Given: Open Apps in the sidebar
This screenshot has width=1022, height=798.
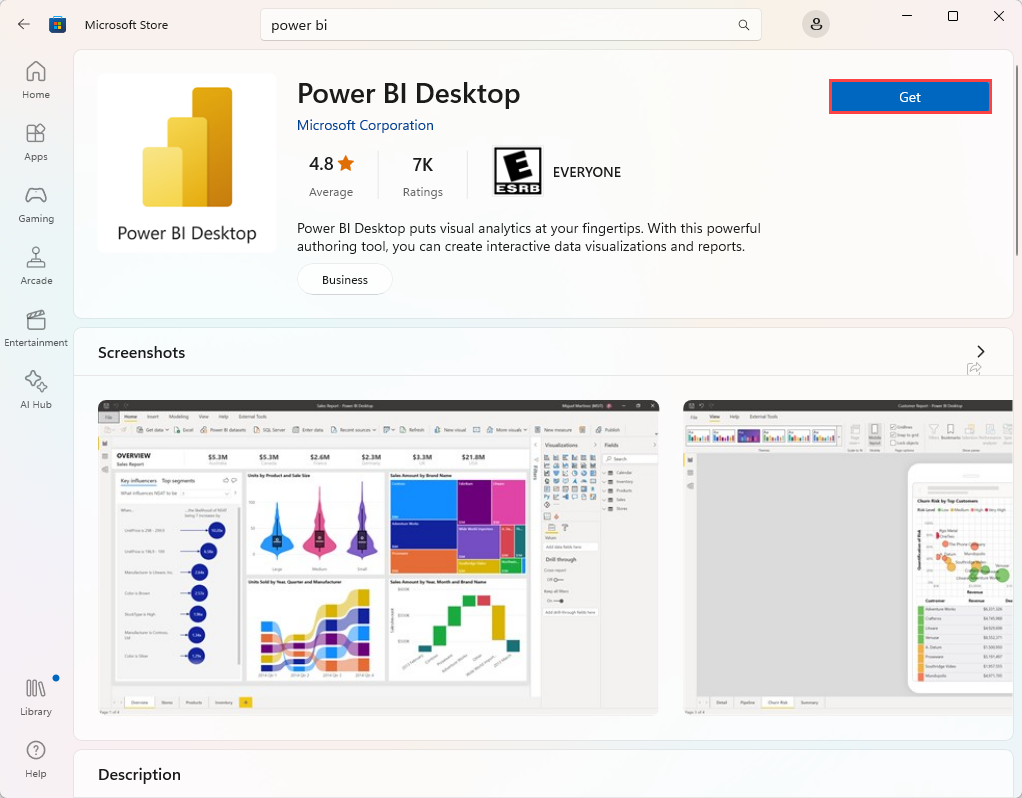Looking at the screenshot, I should (36, 142).
